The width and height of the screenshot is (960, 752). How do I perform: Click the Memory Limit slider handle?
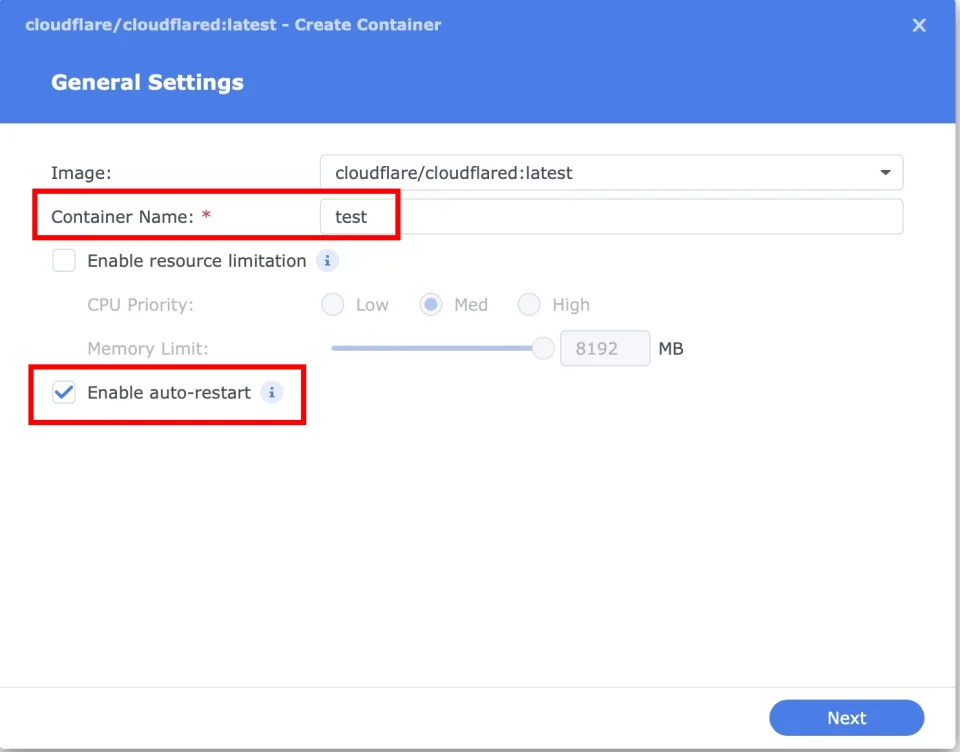542,348
